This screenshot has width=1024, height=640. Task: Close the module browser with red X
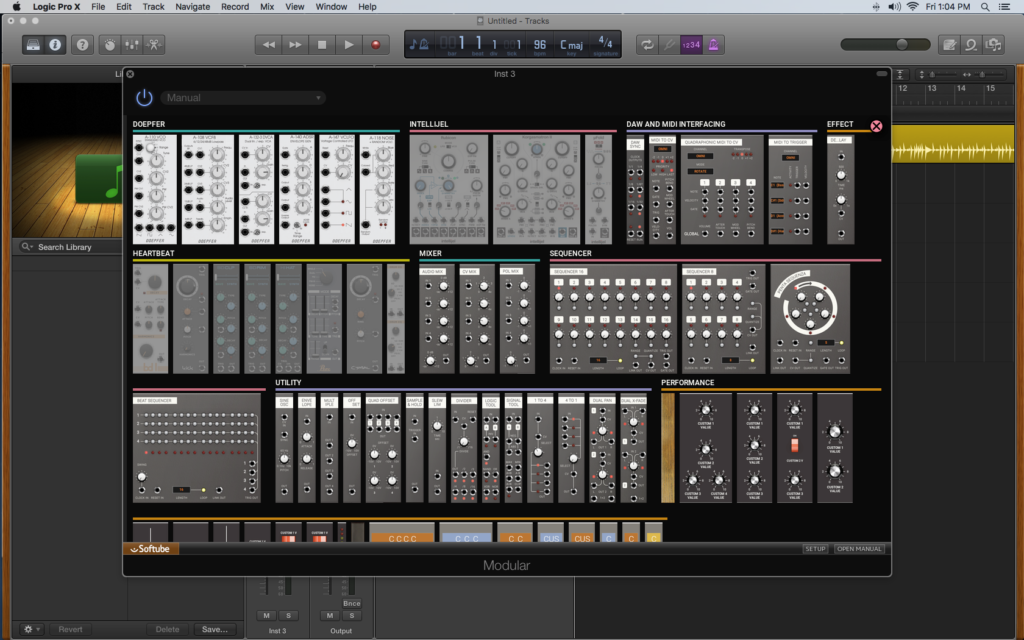click(876, 126)
